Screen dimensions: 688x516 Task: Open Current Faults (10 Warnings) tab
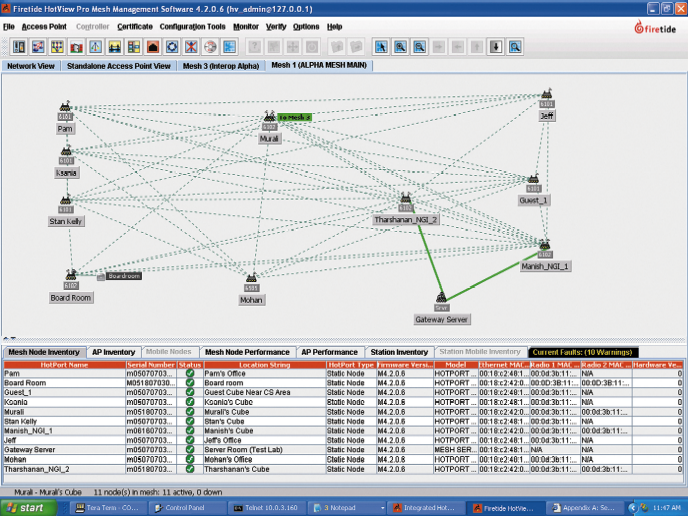pyautogui.click(x=582, y=352)
